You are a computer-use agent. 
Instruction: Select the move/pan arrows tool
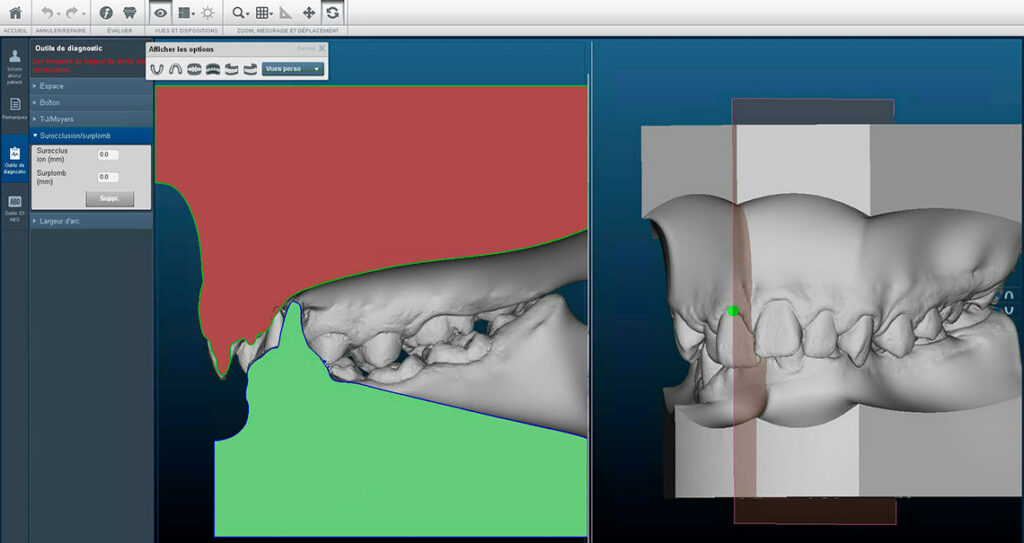(309, 13)
